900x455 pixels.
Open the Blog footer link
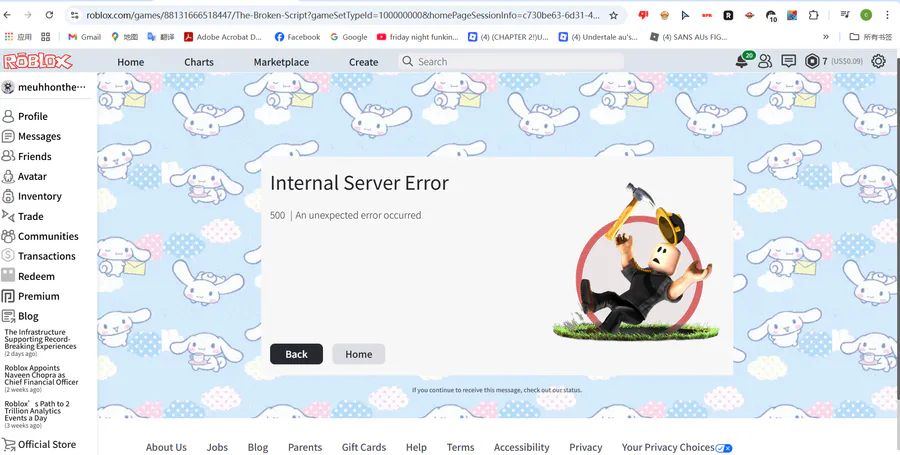point(258,448)
